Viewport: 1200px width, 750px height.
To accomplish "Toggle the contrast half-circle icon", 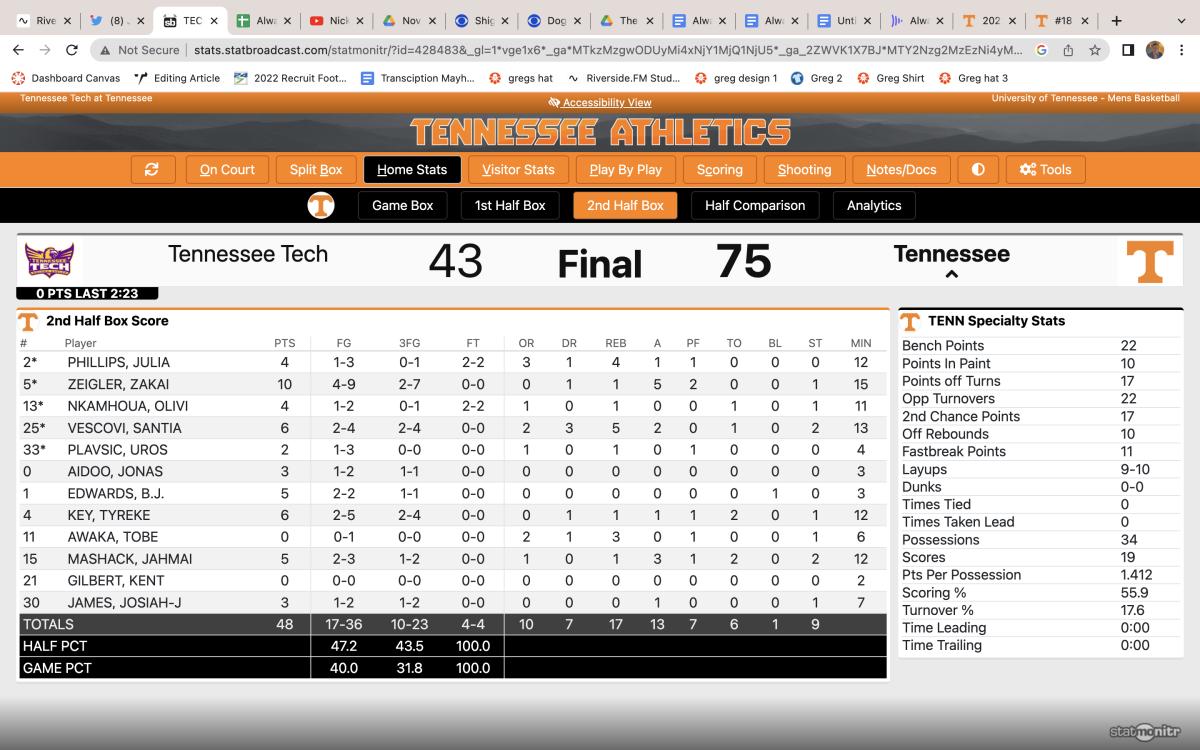I will (978, 169).
